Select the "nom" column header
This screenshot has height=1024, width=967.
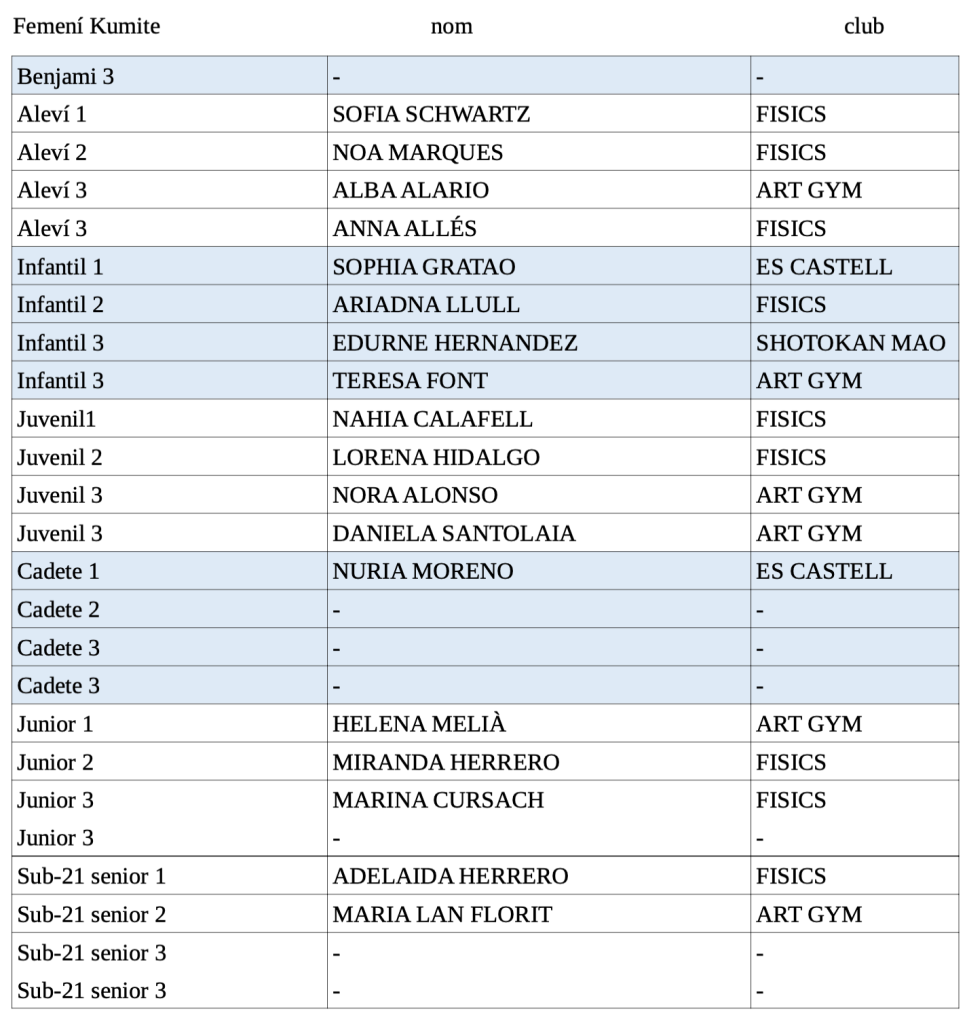tap(451, 27)
